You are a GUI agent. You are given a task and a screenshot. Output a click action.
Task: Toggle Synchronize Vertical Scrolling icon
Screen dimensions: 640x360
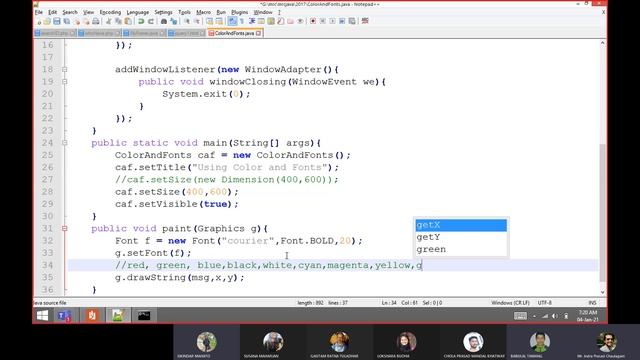(209, 21)
